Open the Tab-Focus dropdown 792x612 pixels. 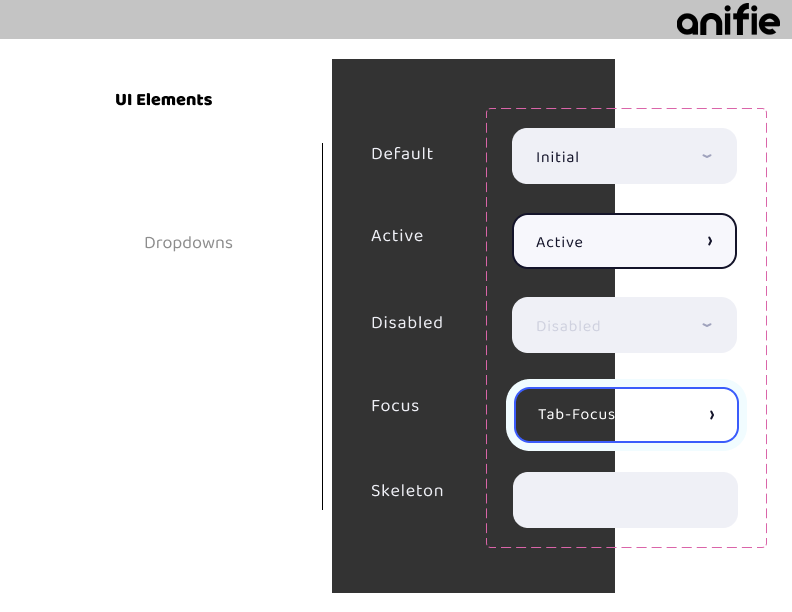coord(626,415)
